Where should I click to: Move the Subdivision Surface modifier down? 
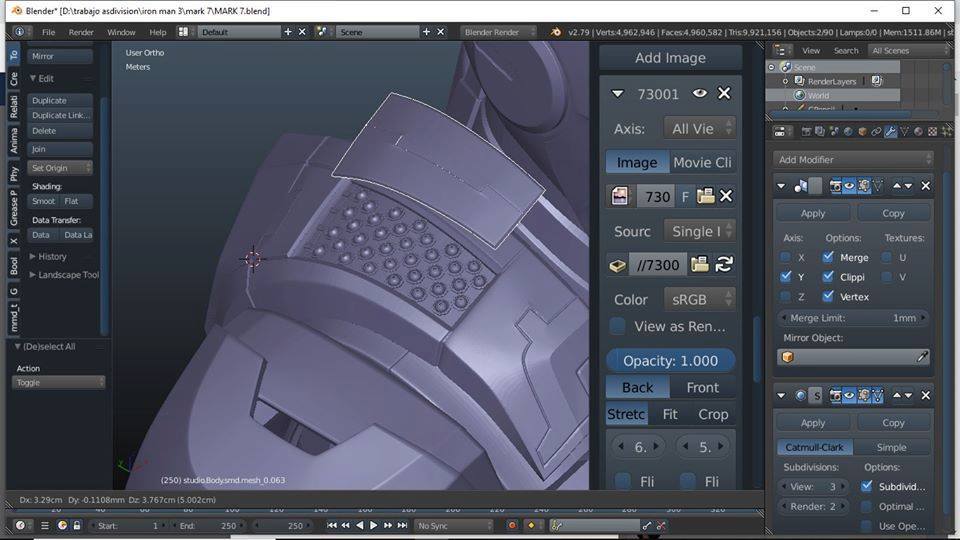click(x=908, y=396)
